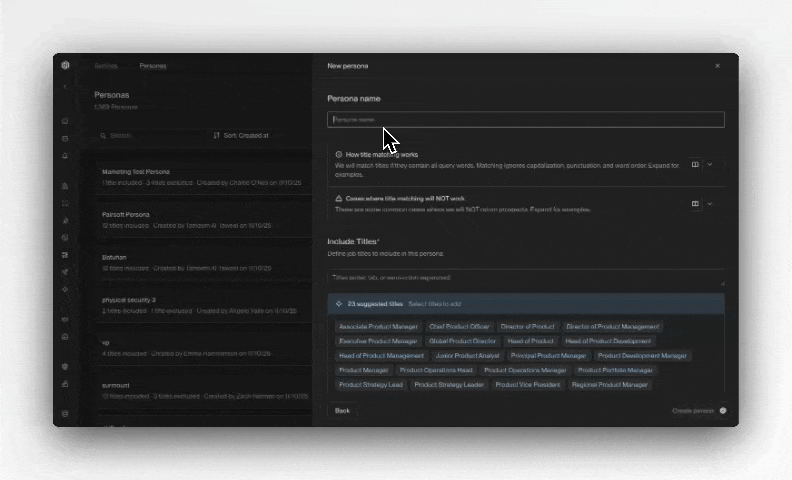The height and width of the screenshot is (480, 792).
Task: Add Chief Product Officer suggested title
Action: coord(459,327)
